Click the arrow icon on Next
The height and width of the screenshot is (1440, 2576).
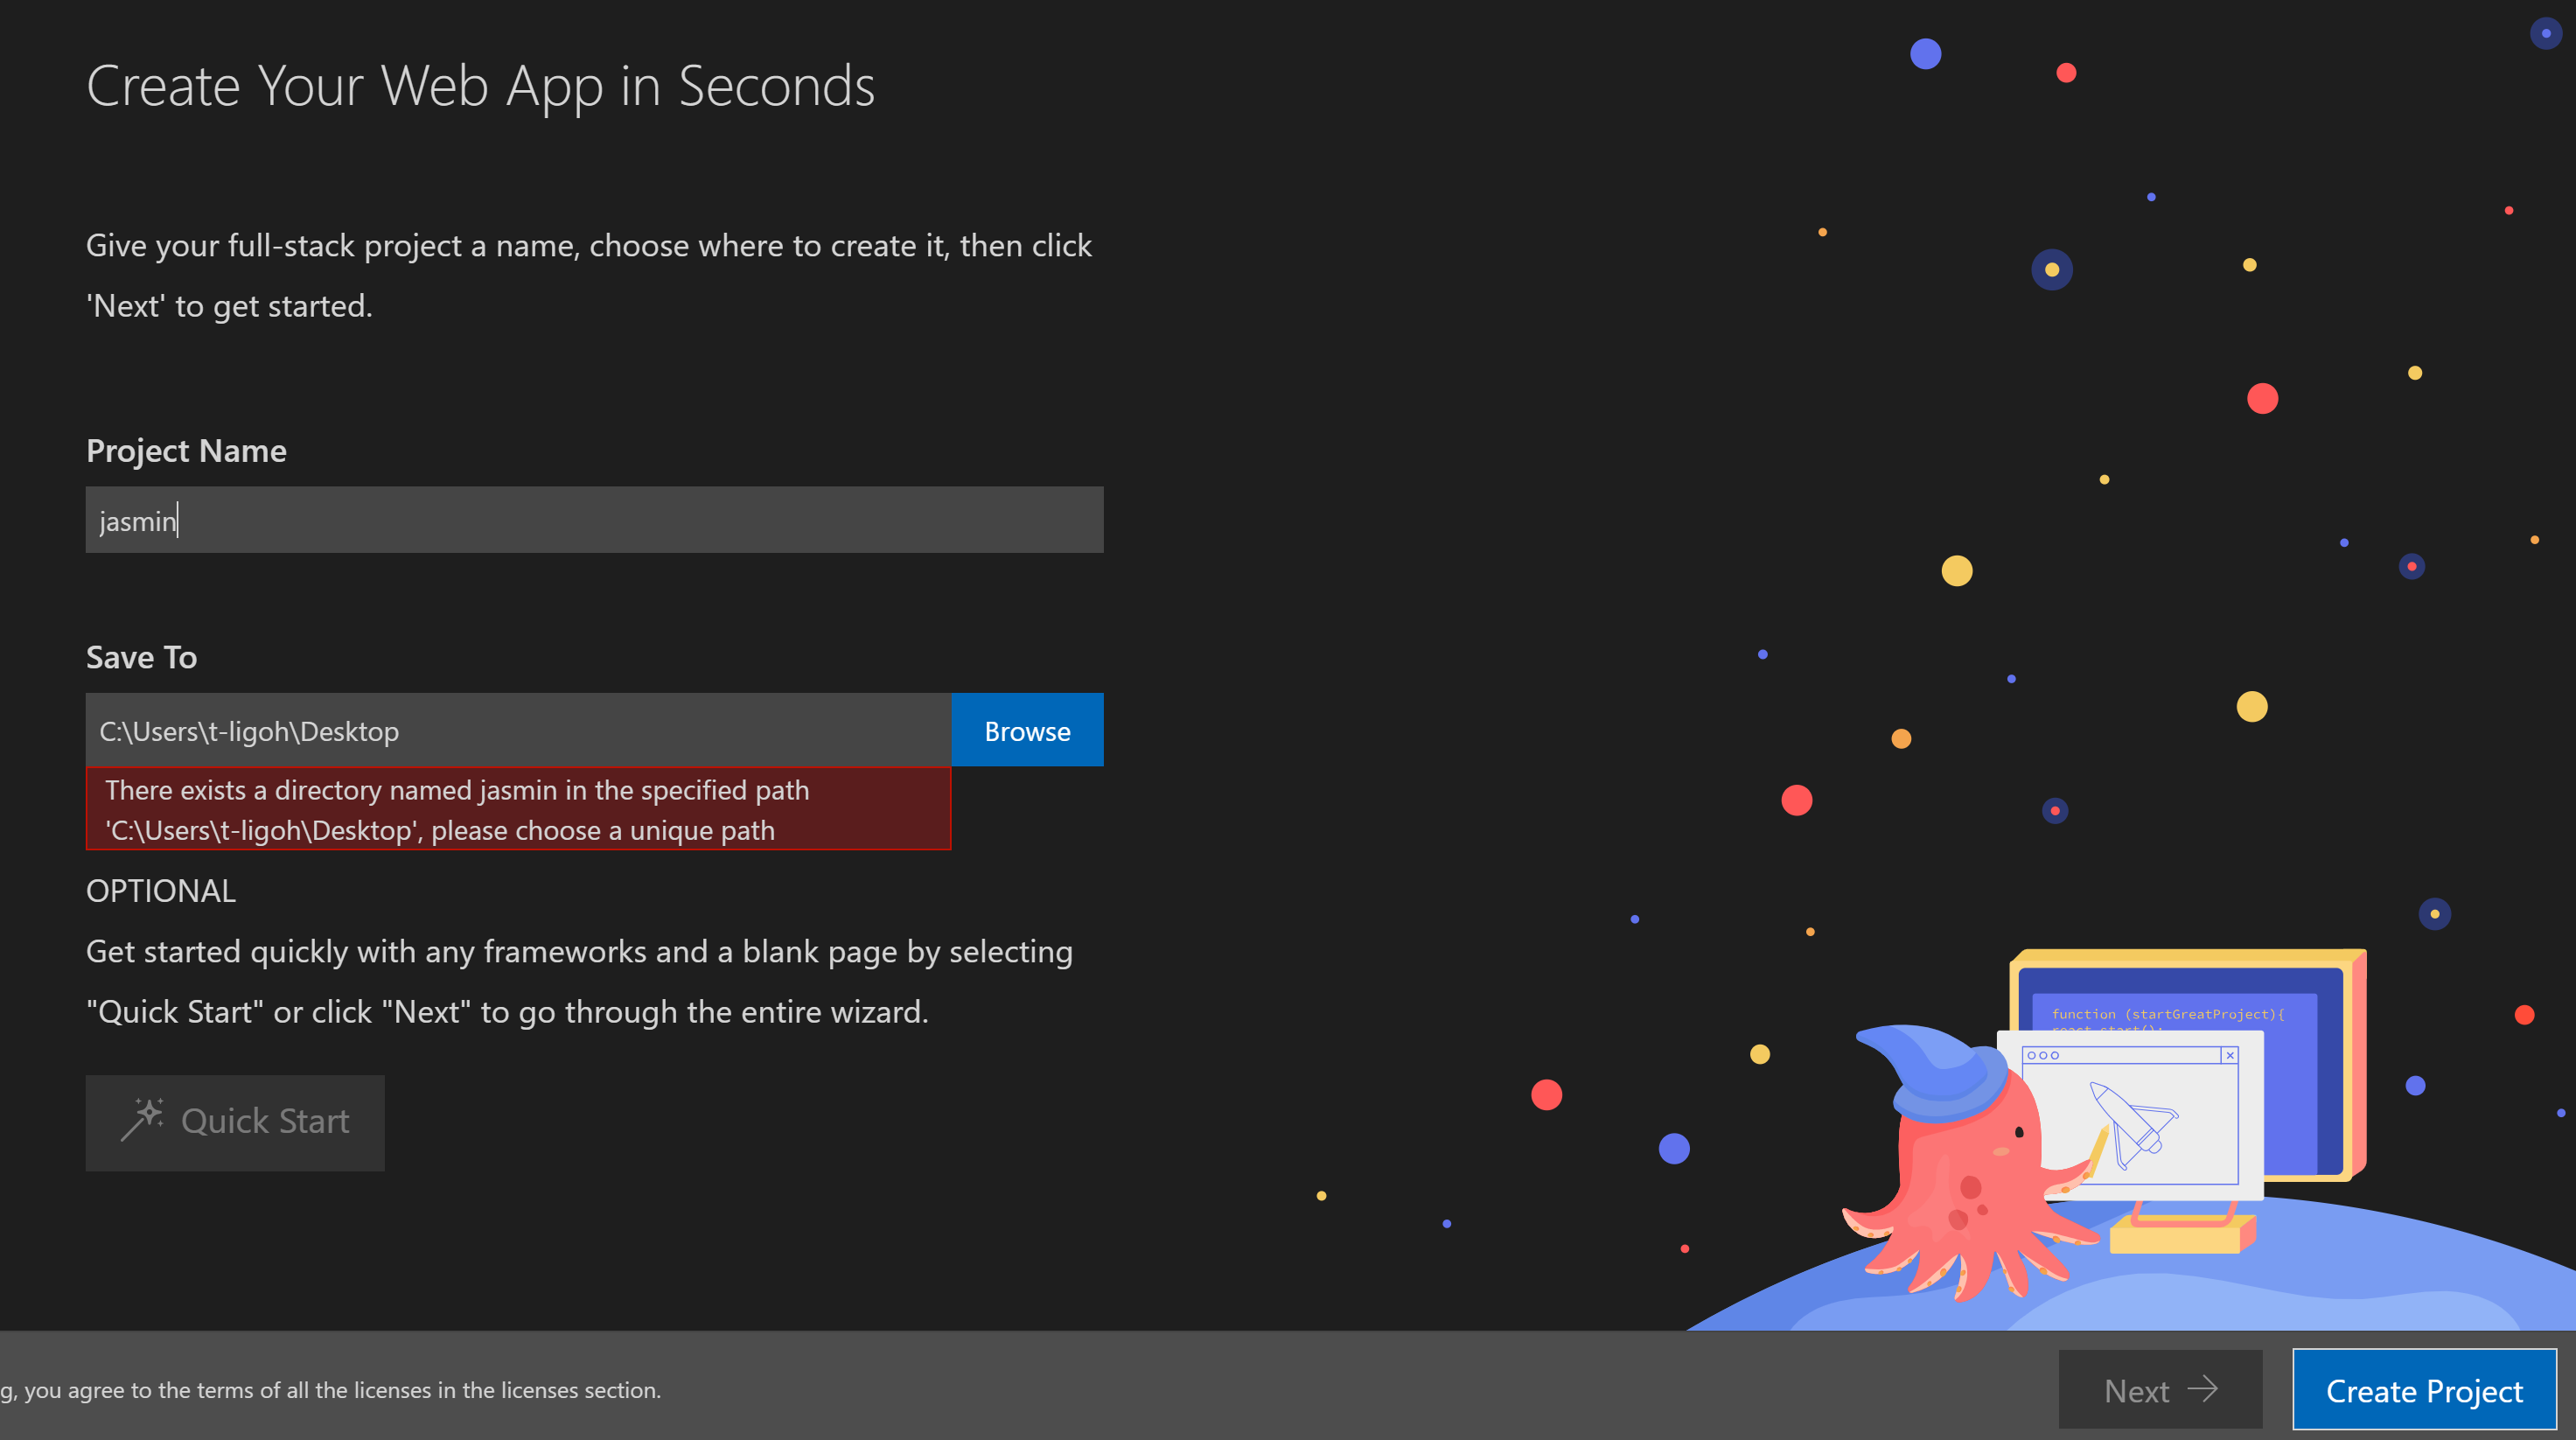(2203, 1389)
